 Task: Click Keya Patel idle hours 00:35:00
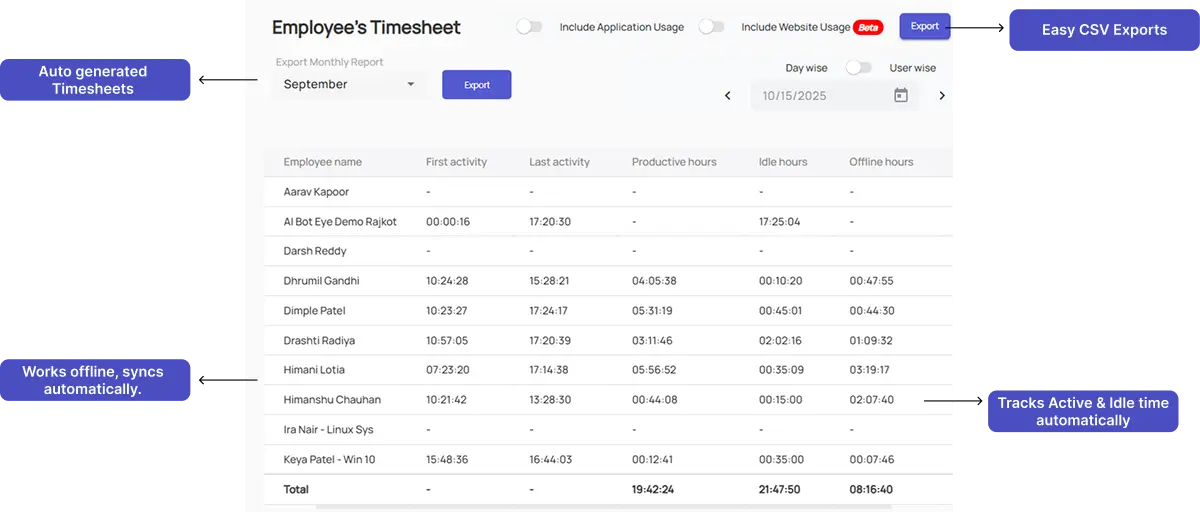(780, 460)
